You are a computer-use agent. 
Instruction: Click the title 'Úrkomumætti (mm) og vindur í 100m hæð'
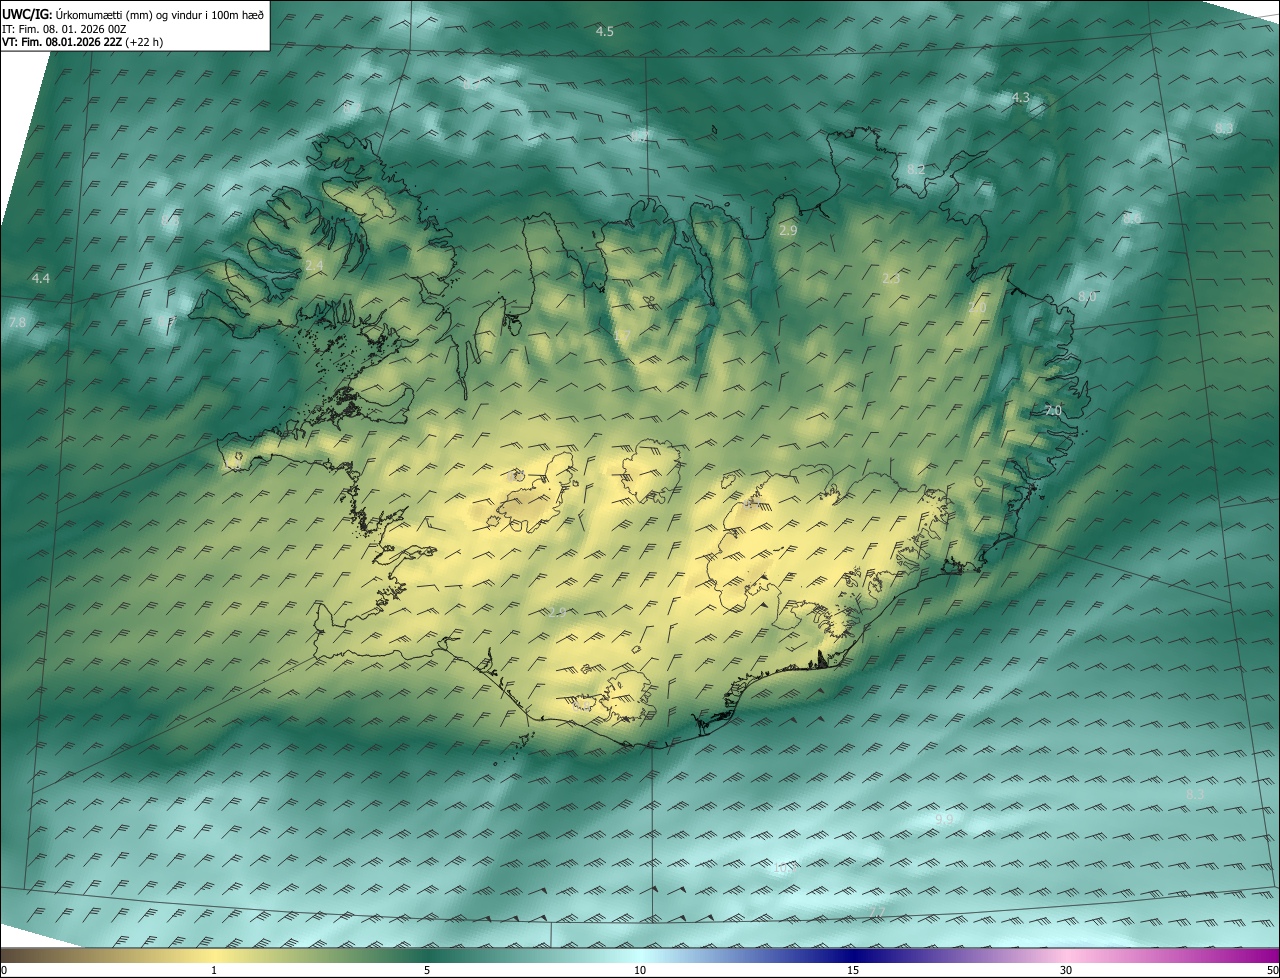click(x=159, y=14)
